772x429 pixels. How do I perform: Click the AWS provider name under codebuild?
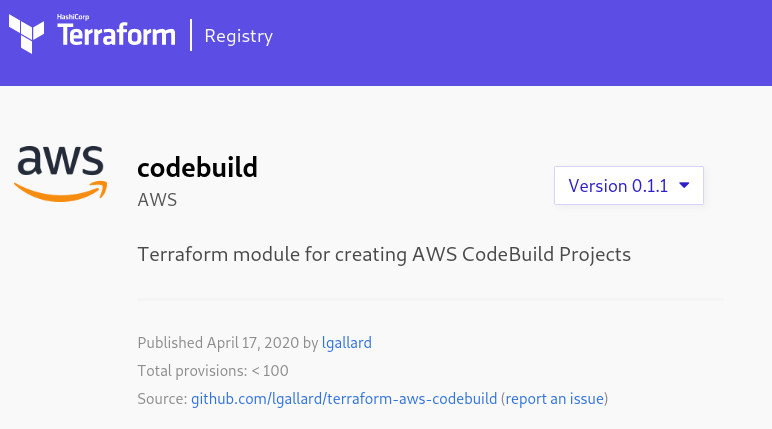coord(157,200)
